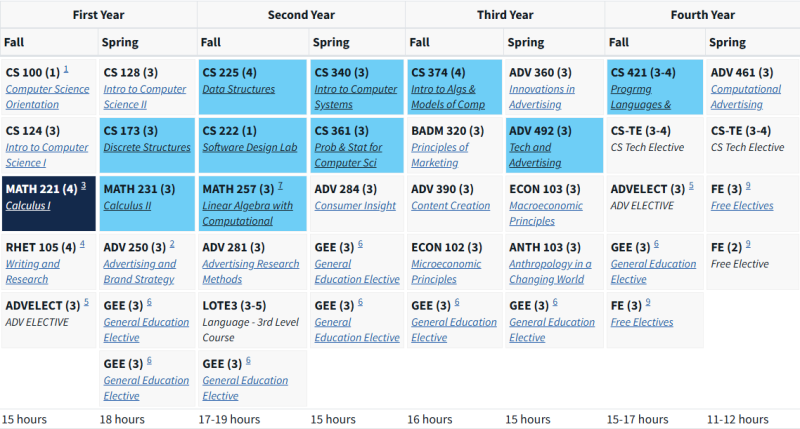Click the CS 374 (4) course title

(438, 73)
